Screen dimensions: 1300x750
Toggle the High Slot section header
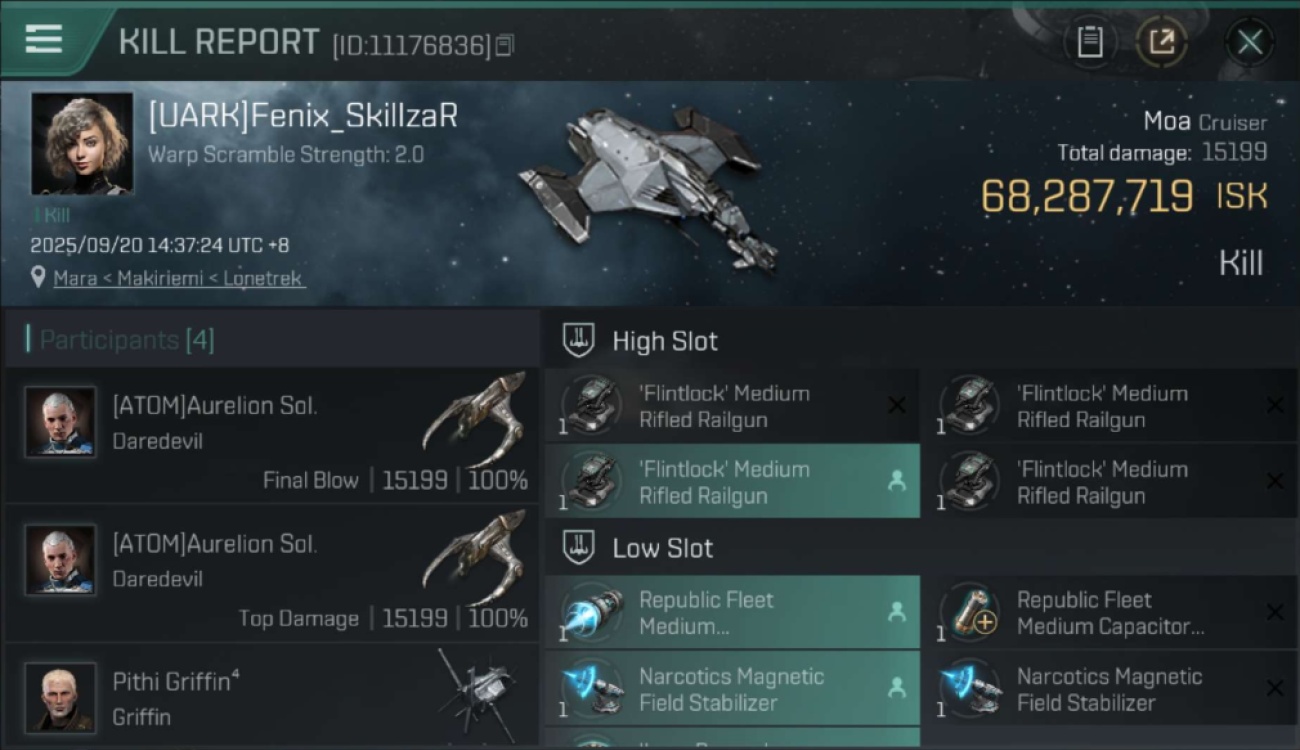pos(665,341)
